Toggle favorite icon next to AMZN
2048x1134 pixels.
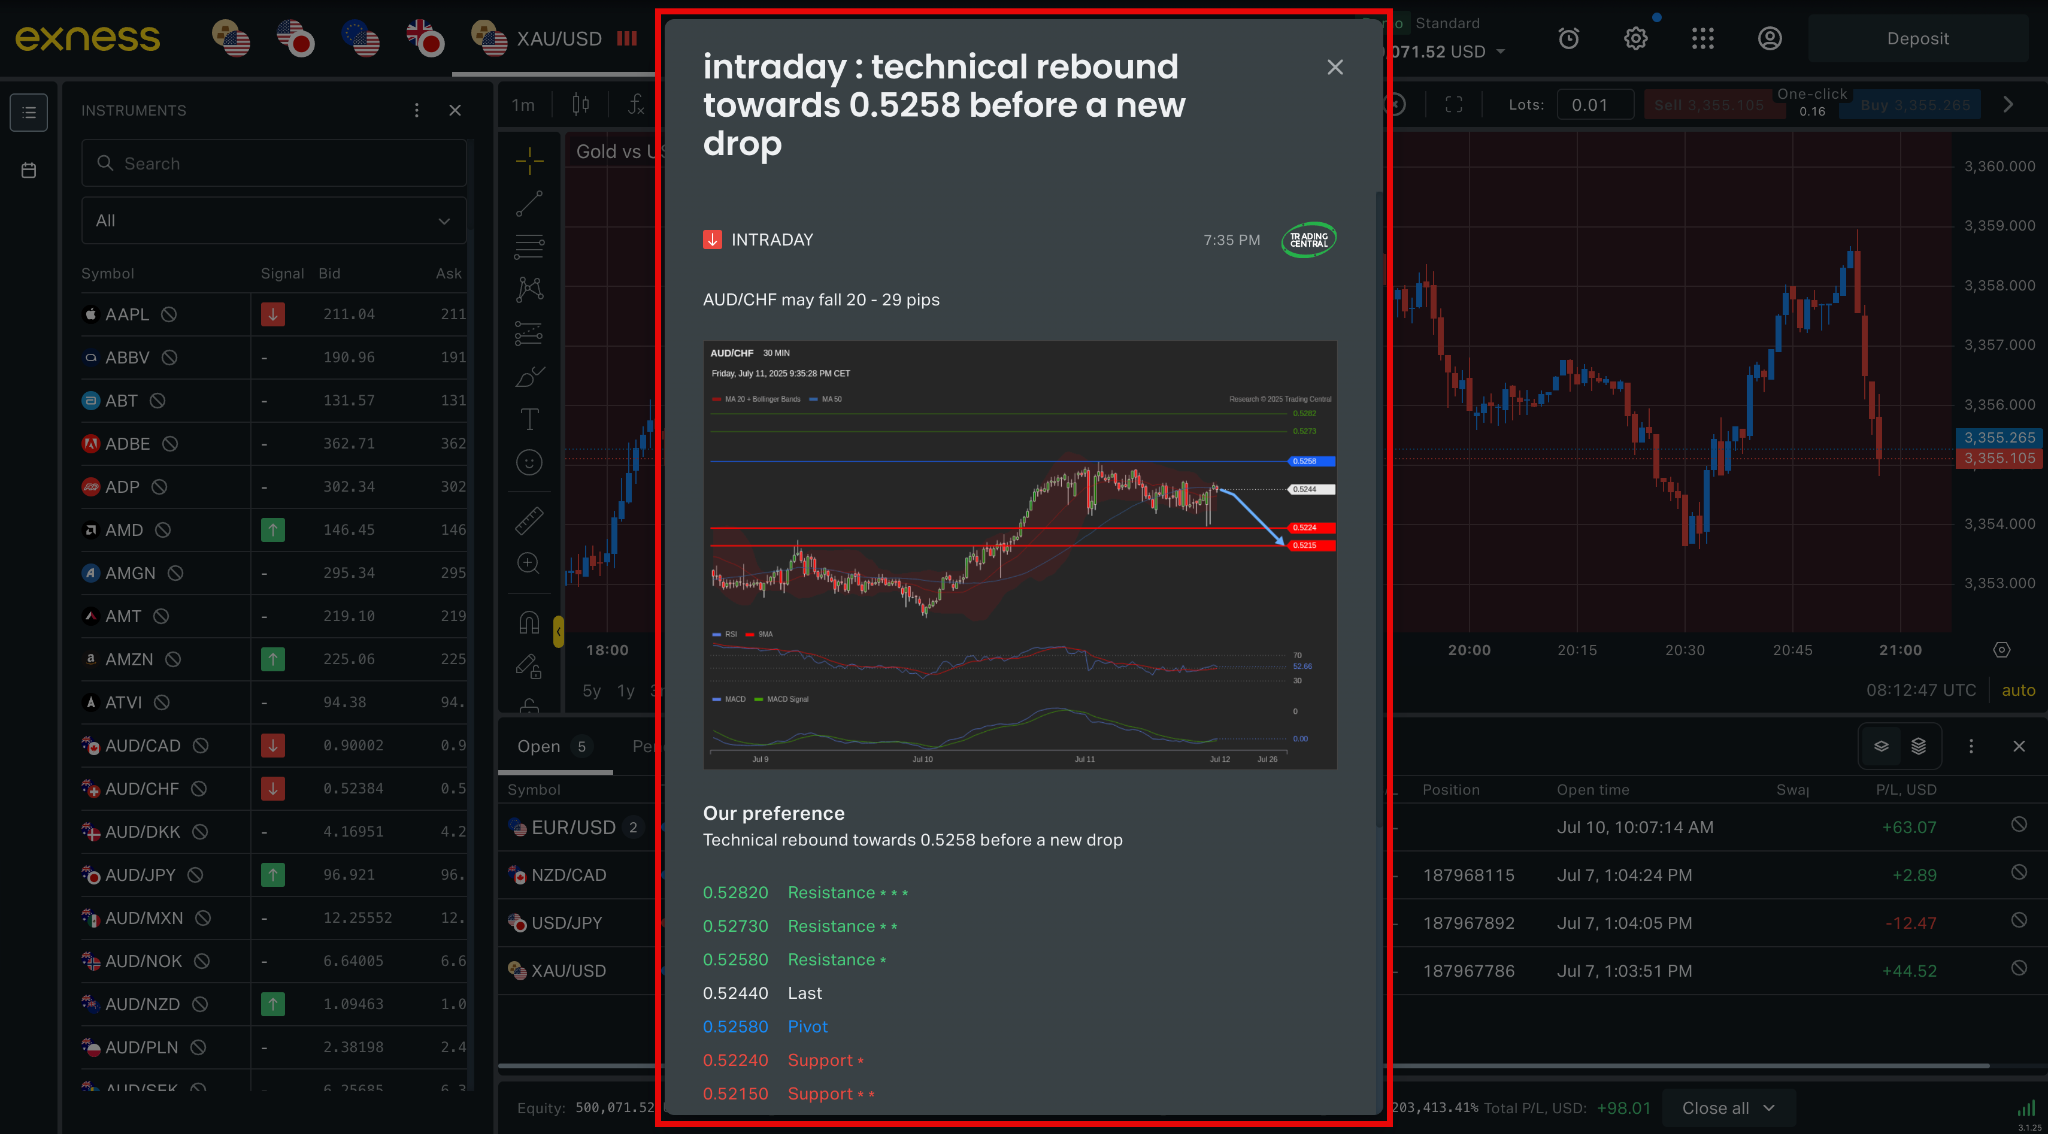[x=173, y=659]
